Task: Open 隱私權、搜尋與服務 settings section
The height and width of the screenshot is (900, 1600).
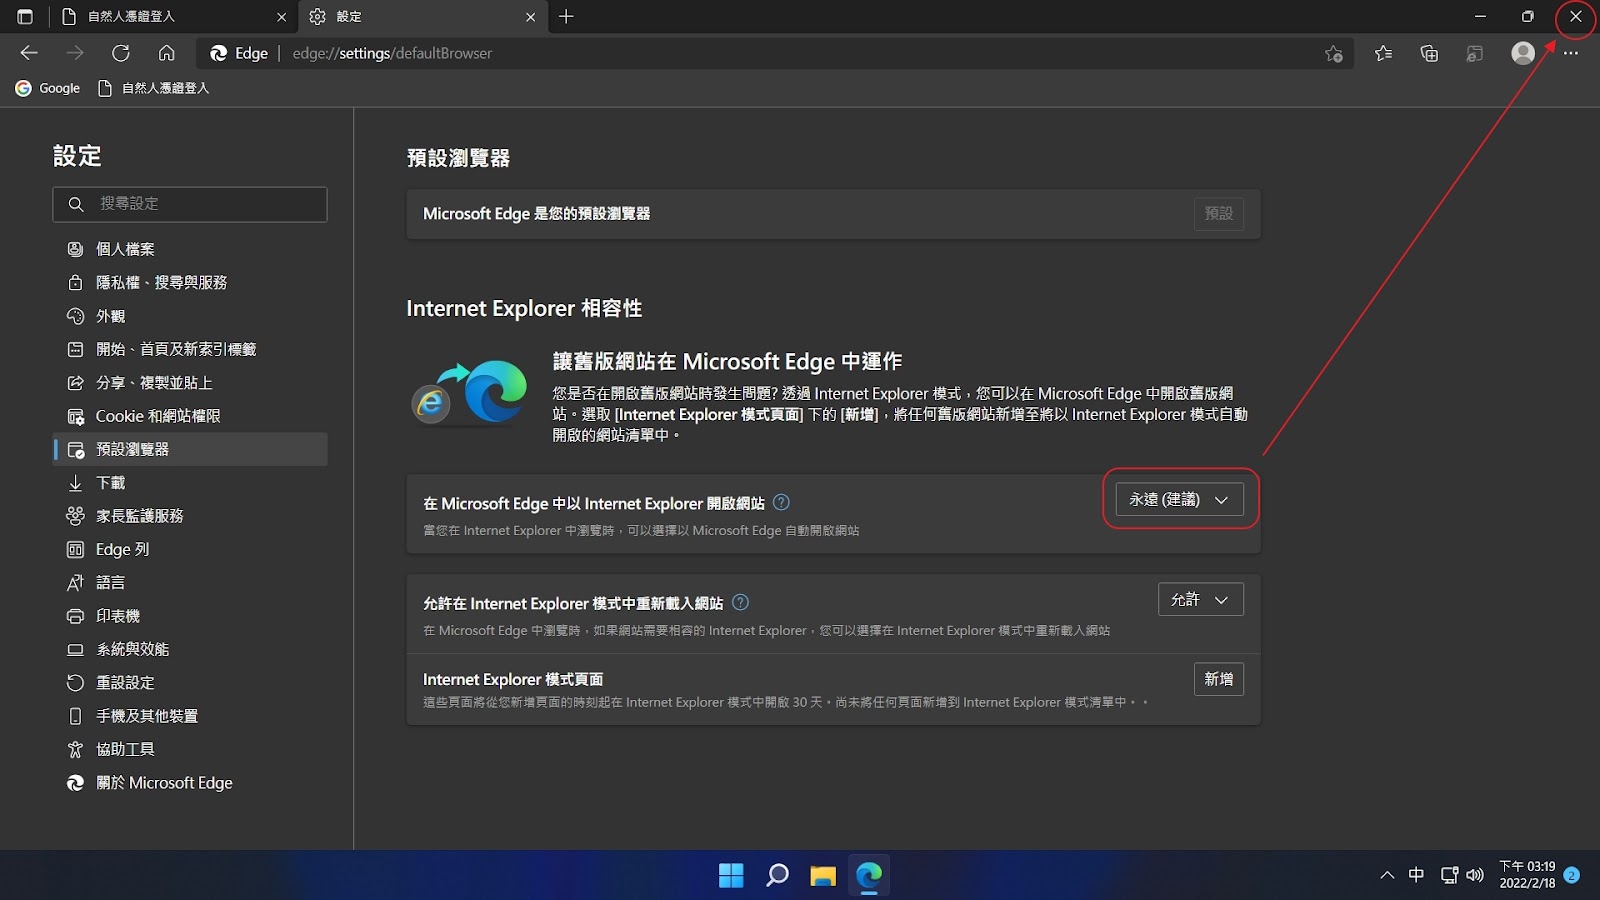Action: click(190, 283)
